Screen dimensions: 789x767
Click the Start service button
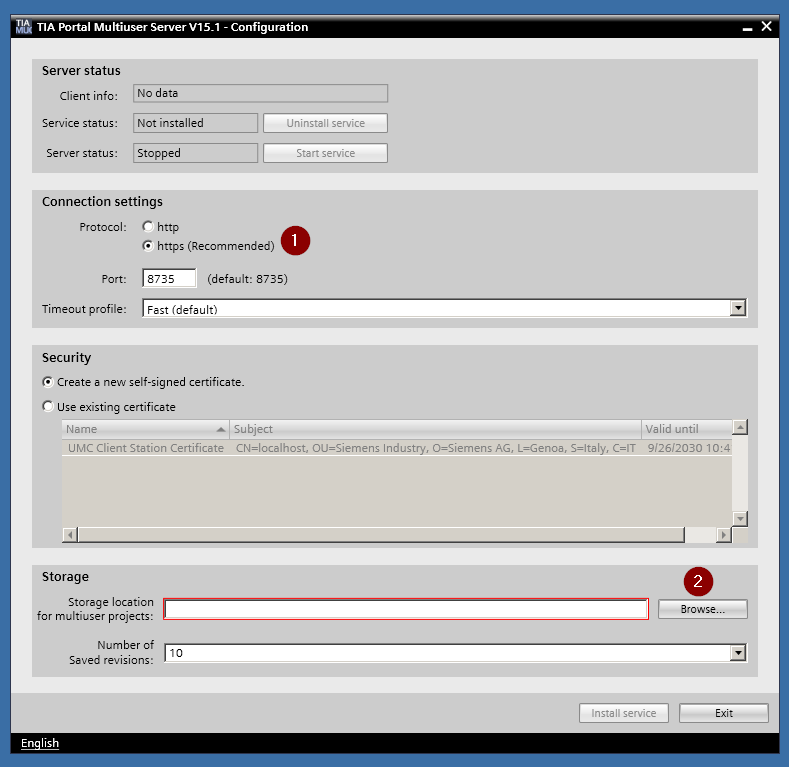(325, 153)
